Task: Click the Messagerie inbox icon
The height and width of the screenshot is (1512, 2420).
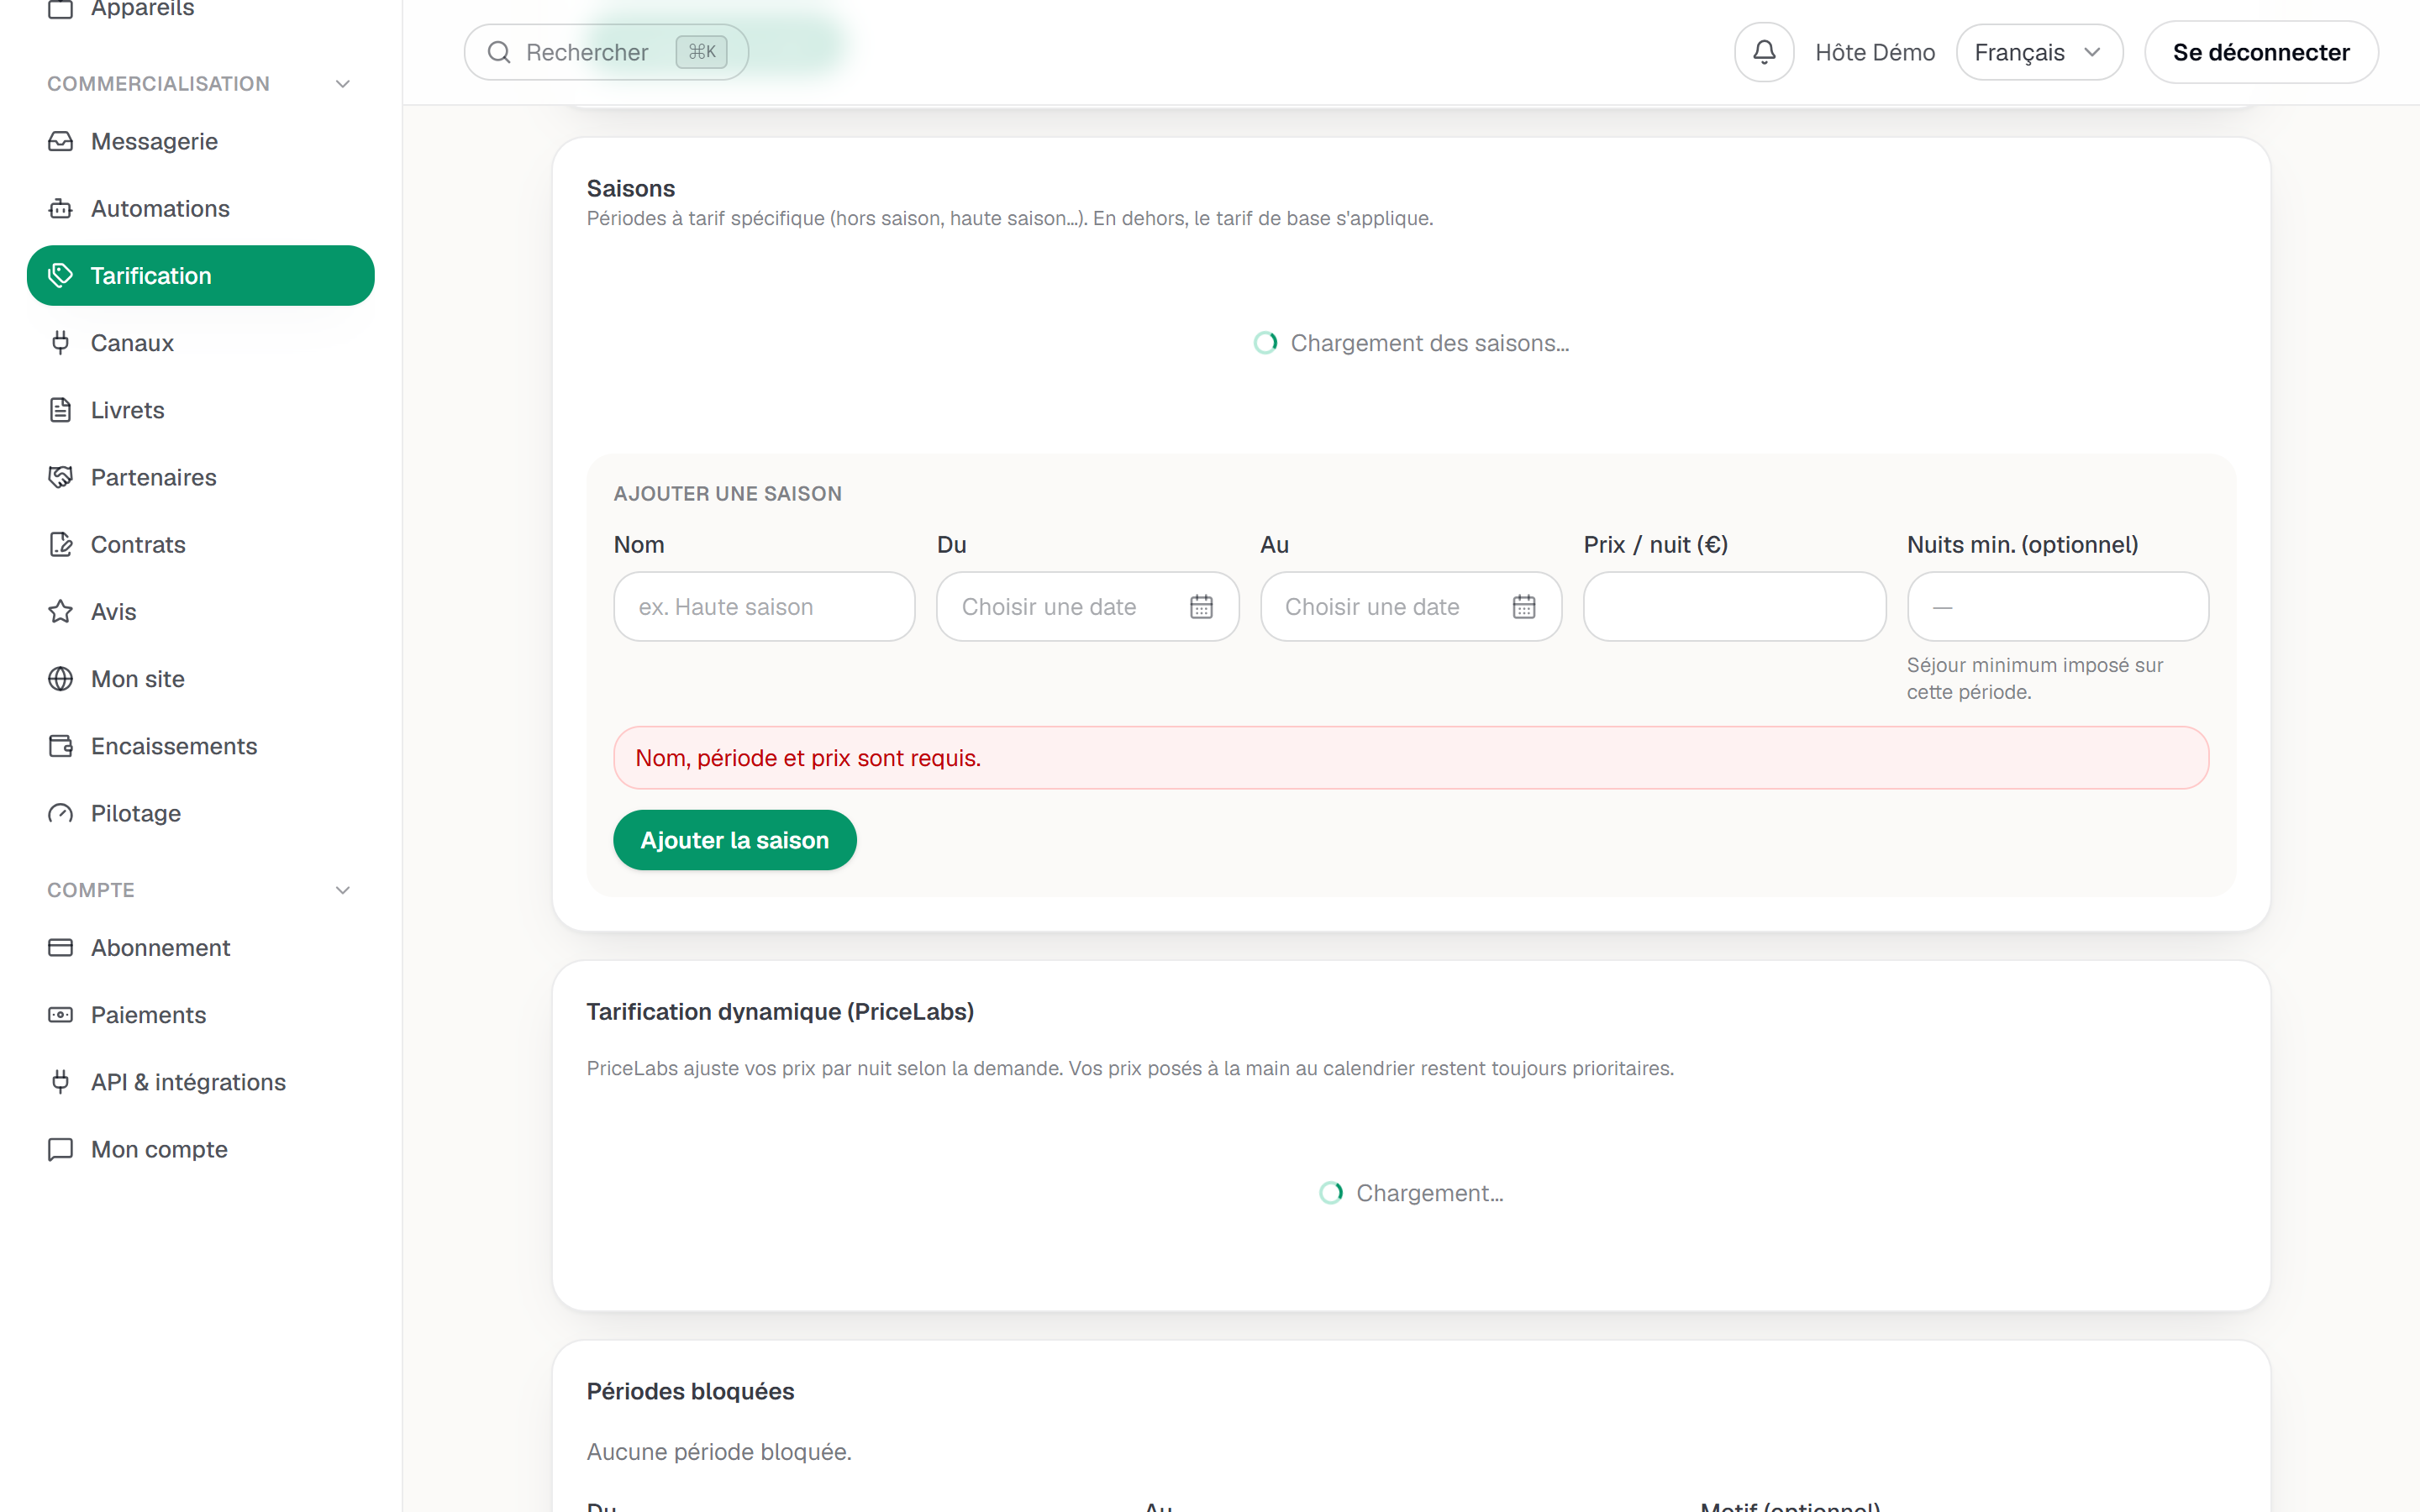Action: 60,141
